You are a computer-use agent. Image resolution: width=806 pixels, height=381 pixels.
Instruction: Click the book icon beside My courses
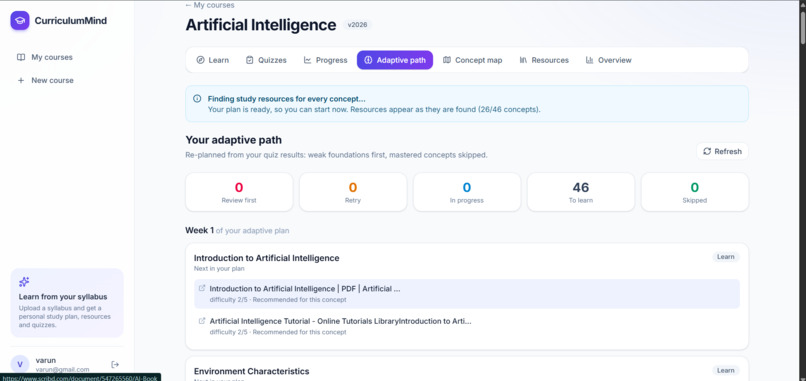(21, 57)
